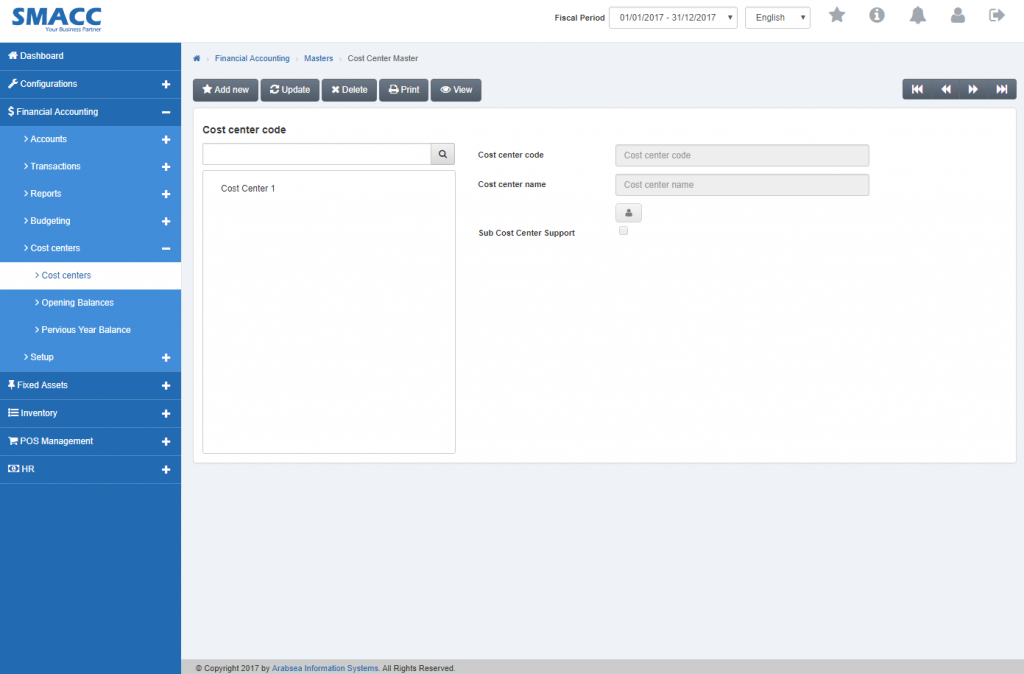Click the search magnifier button
Viewport: 1024px width, 674px height.
click(x=443, y=154)
